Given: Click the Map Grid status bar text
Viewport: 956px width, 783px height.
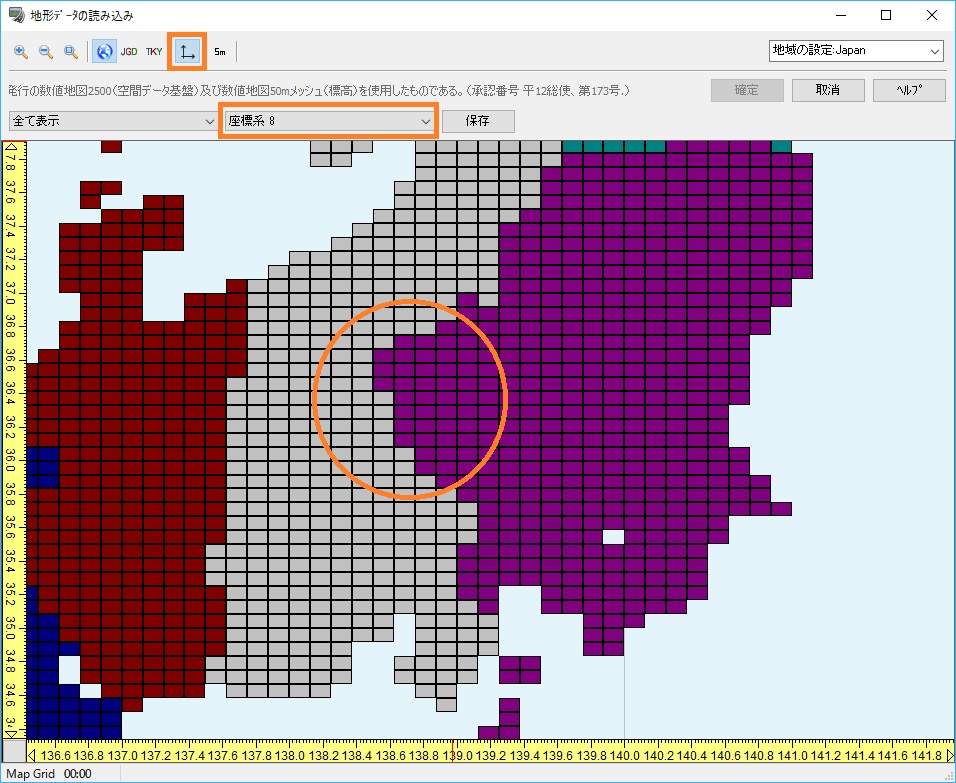Looking at the screenshot, I should (30, 774).
